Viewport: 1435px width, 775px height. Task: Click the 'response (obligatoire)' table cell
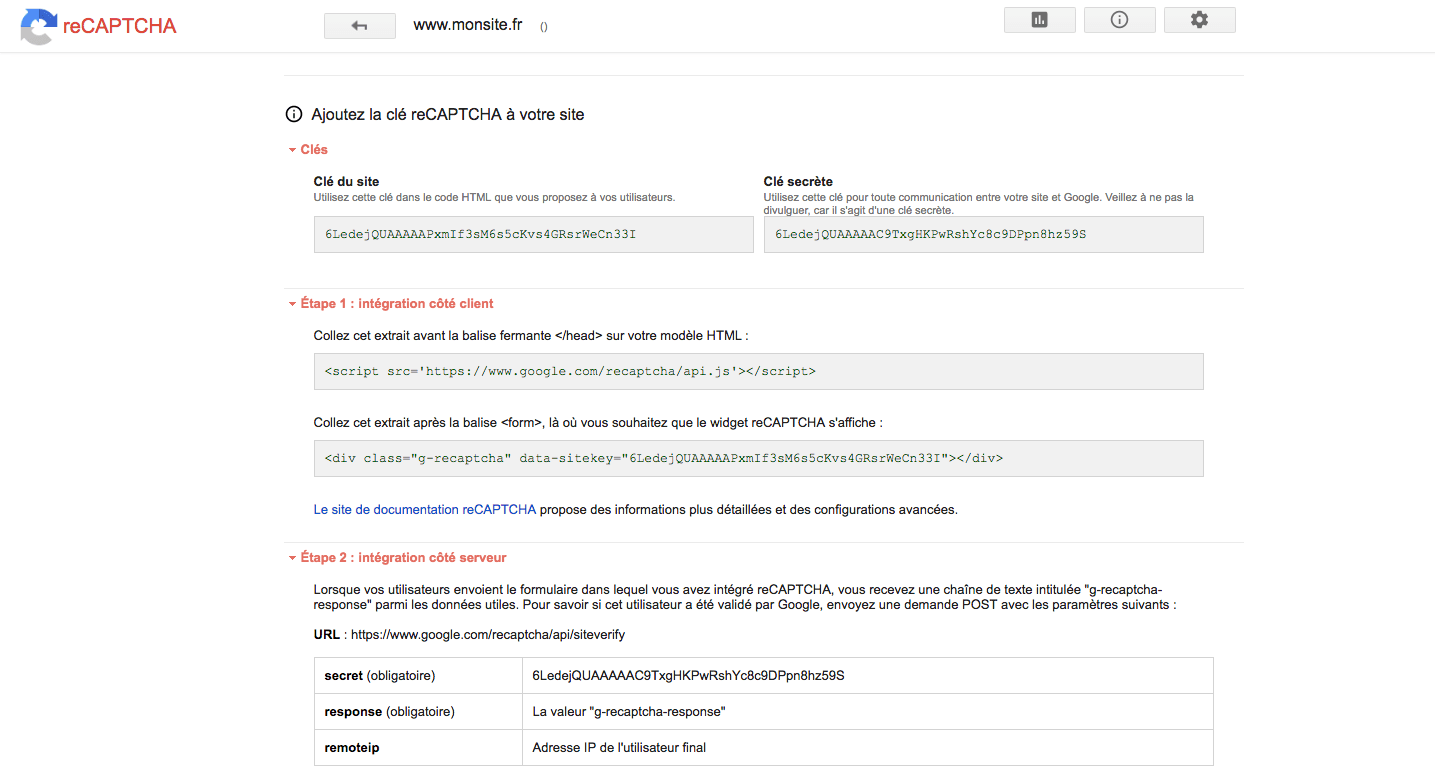pos(389,712)
